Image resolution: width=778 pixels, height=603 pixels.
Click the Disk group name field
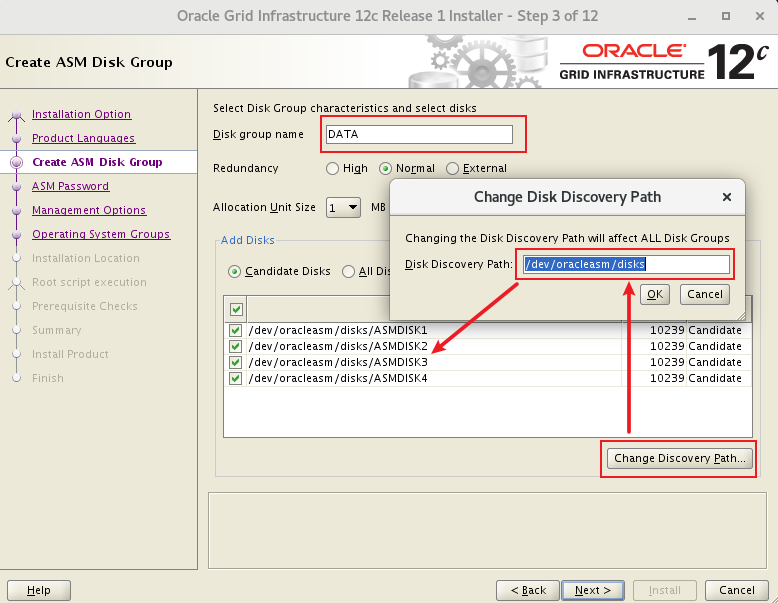point(418,134)
